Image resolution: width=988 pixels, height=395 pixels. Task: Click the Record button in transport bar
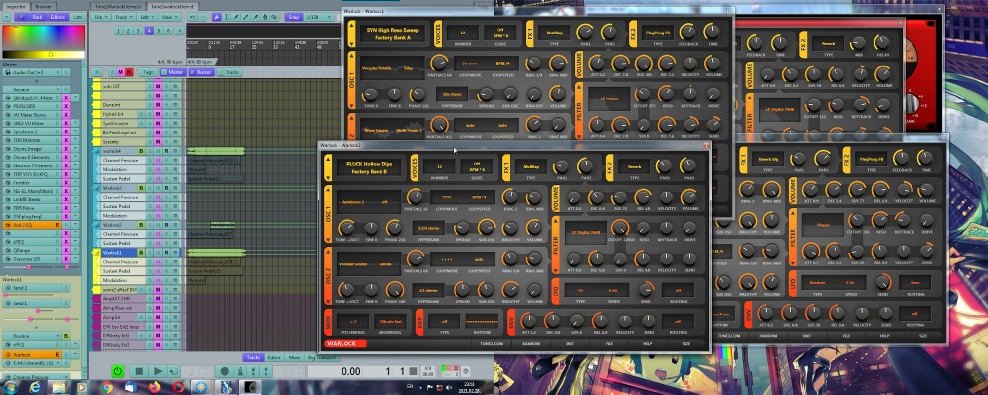pyautogui.click(x=224, y=371)
